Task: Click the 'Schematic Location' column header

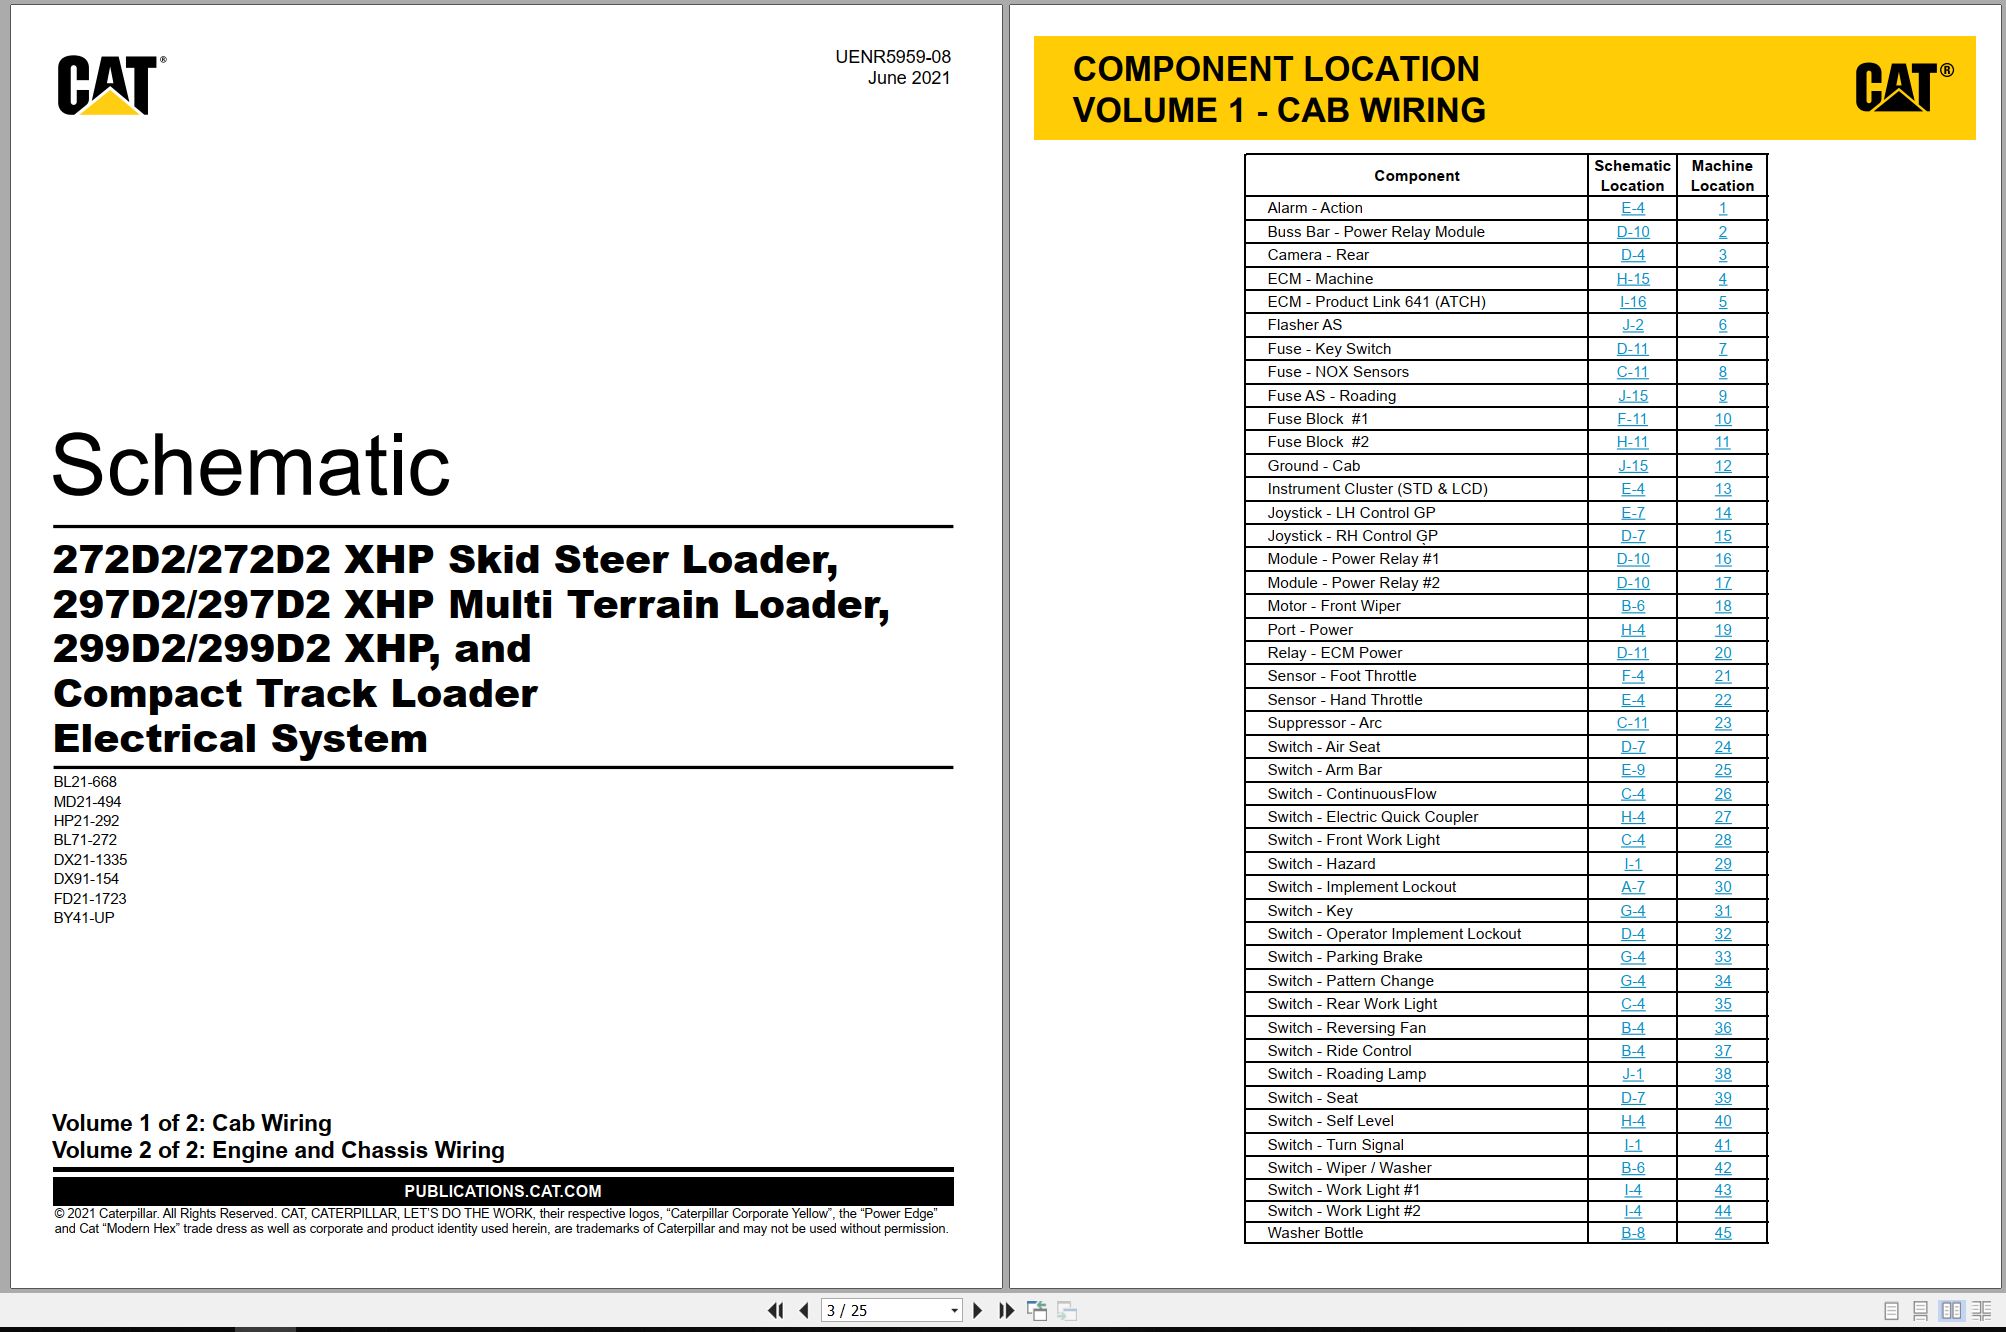Action: coord(1632,175)
